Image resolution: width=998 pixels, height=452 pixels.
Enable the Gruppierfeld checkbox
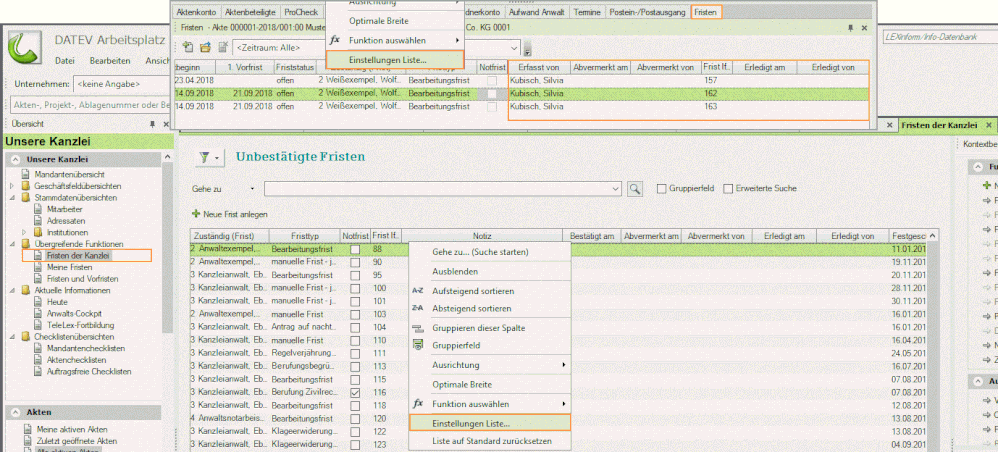point(662,188)
